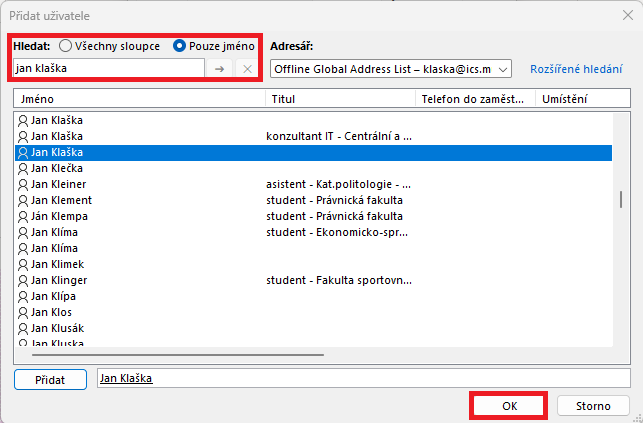Open the Adresář address list dropdown
This screenshot has width=643, height=423.
[502, 68]
